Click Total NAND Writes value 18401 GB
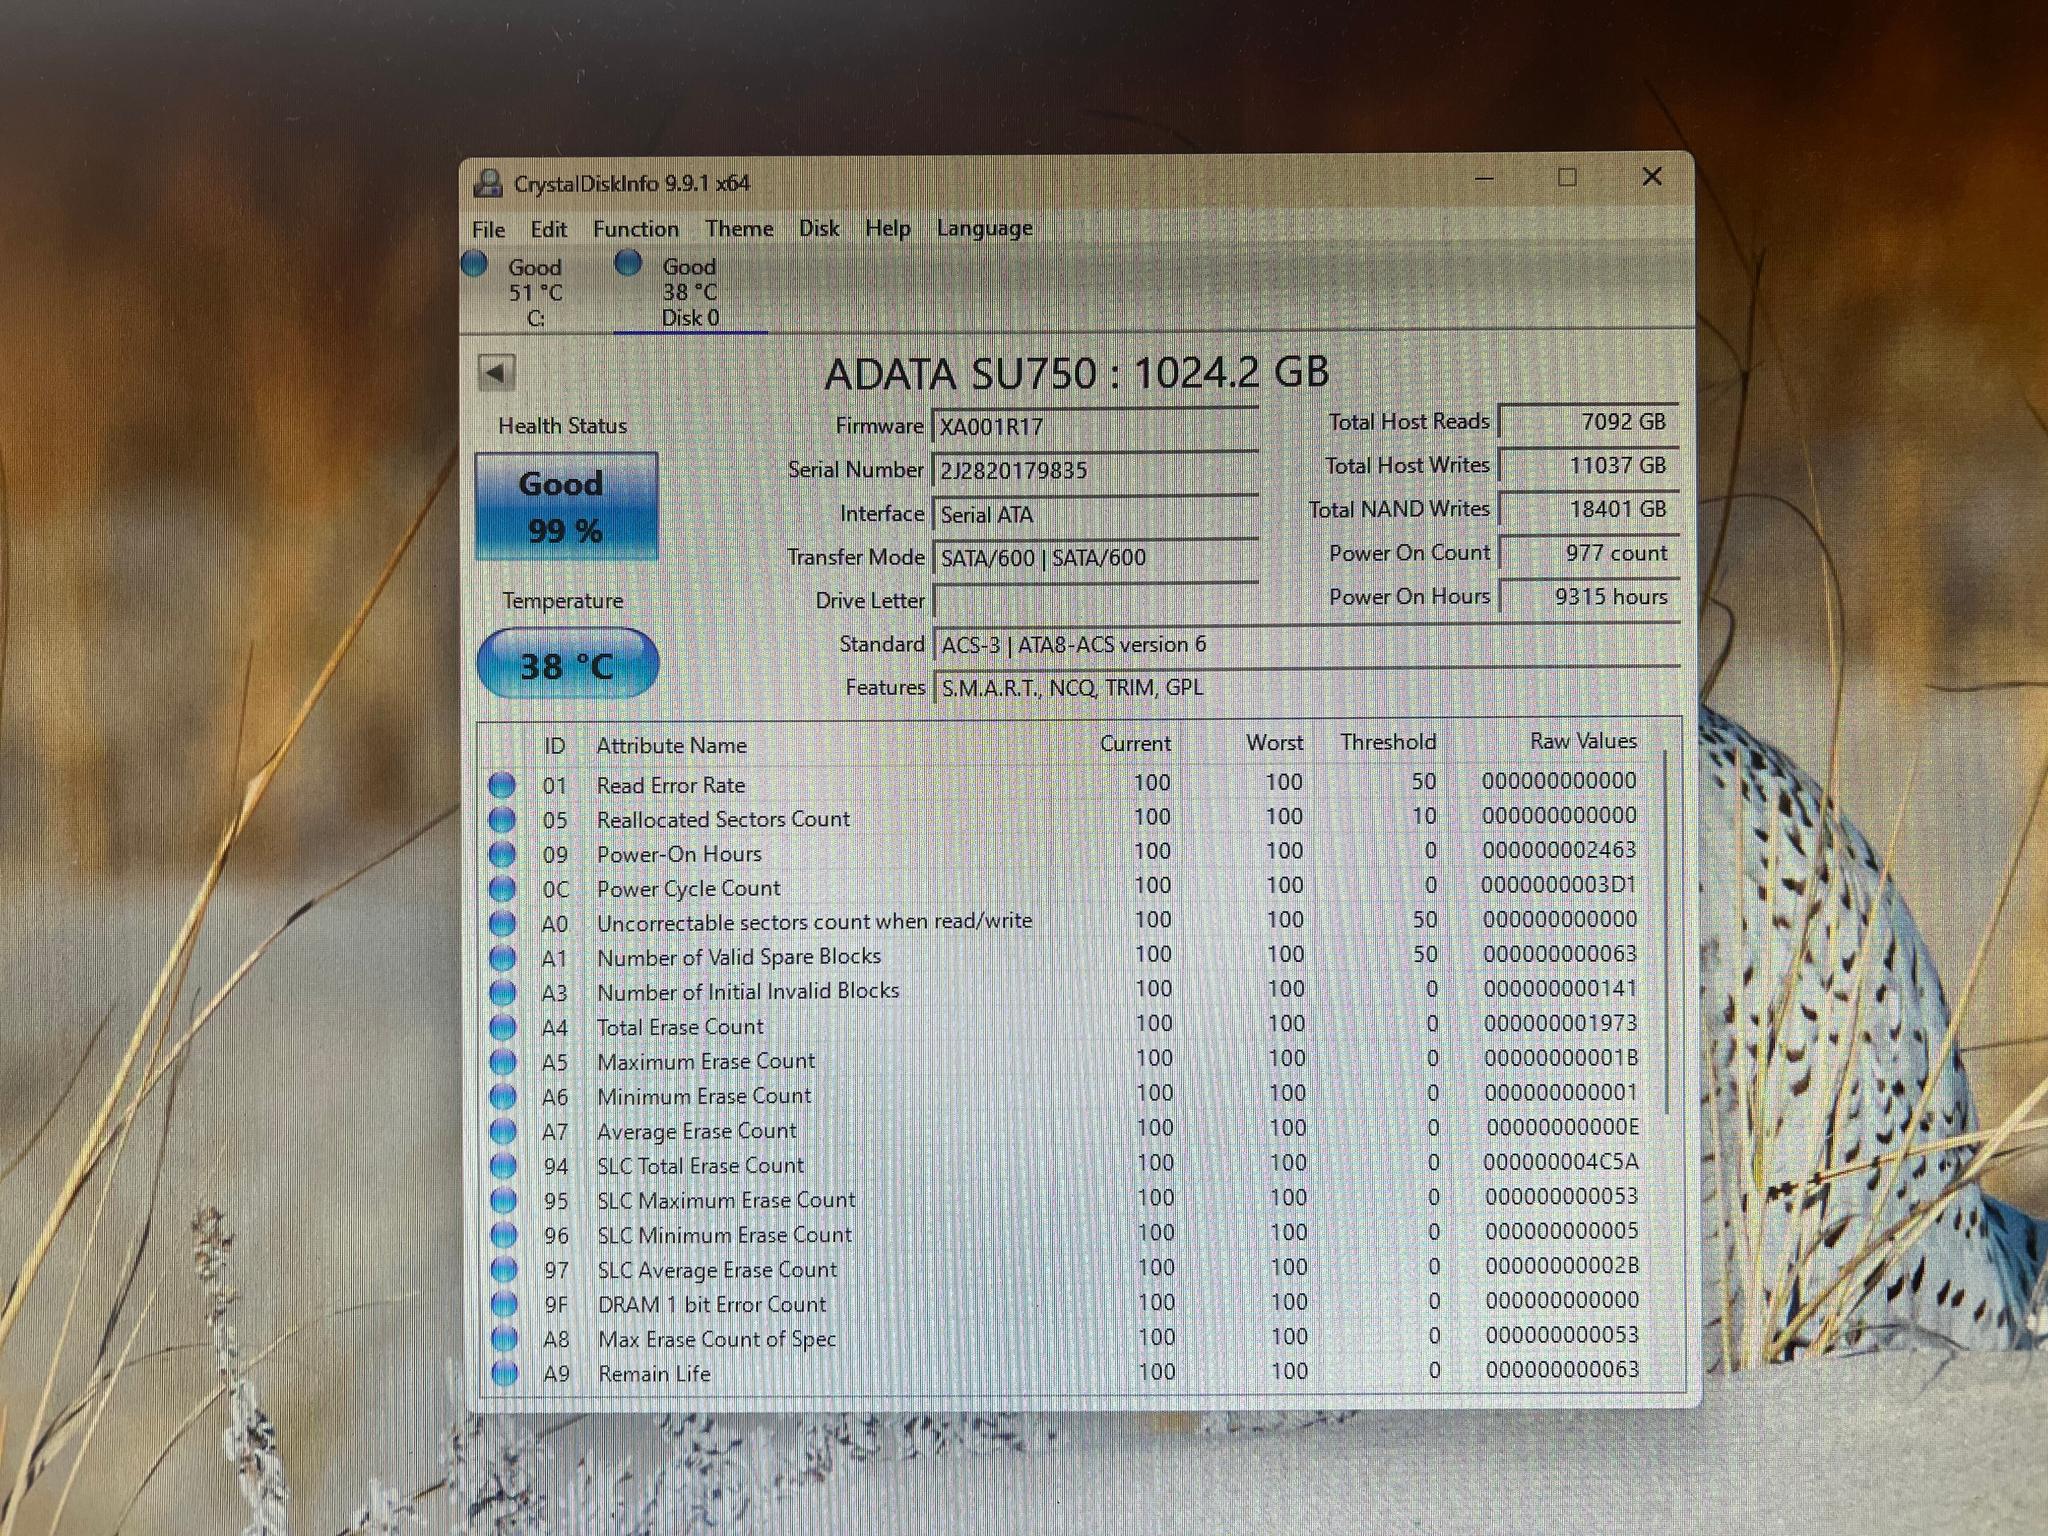This screenshot has width=2048, height=1536. click(x=1589, y=509)
